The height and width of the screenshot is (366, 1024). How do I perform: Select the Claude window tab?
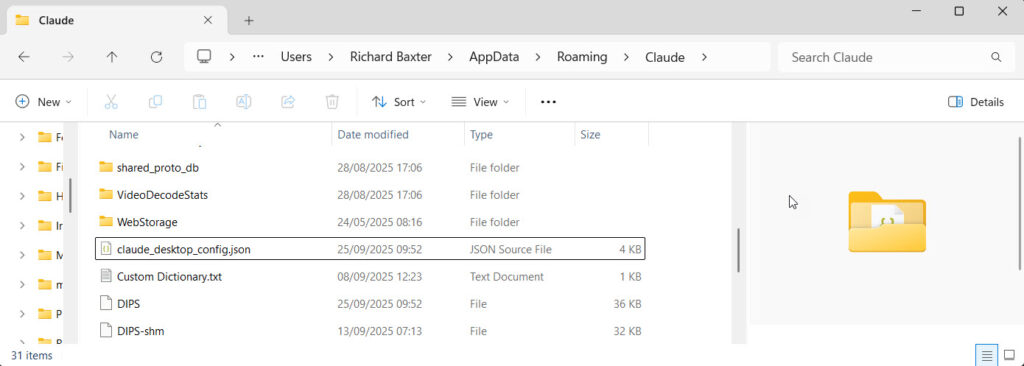[117, 20]
